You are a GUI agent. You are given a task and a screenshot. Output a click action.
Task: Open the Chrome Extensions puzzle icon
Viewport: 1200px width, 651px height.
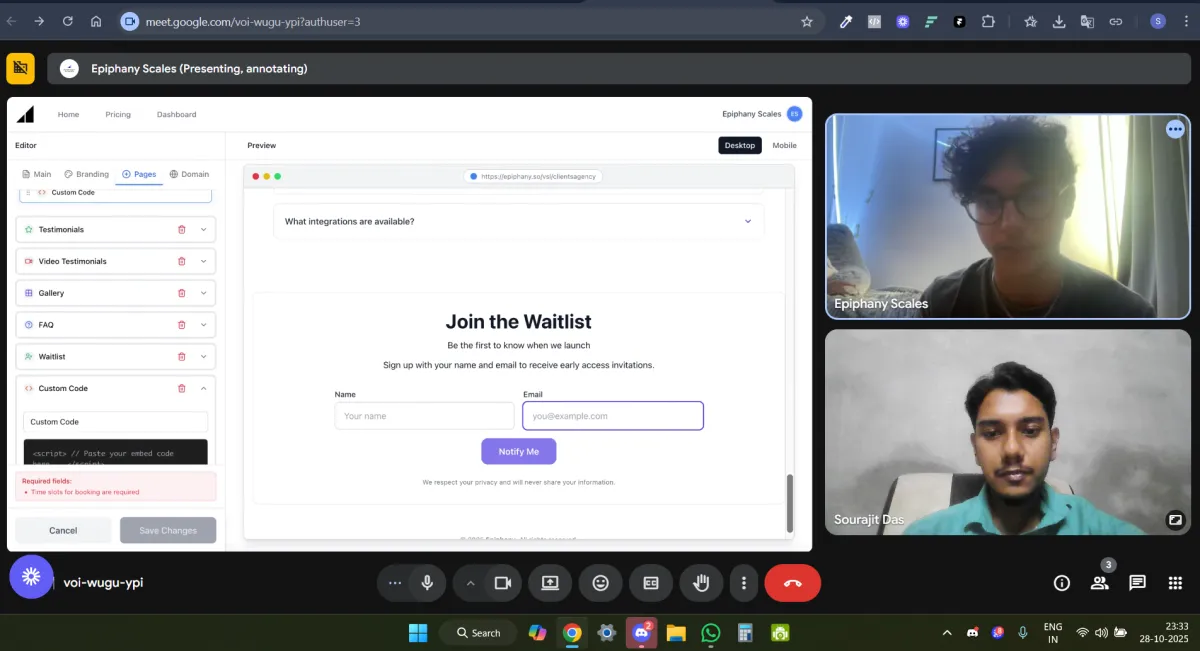[x=988, y=21]
